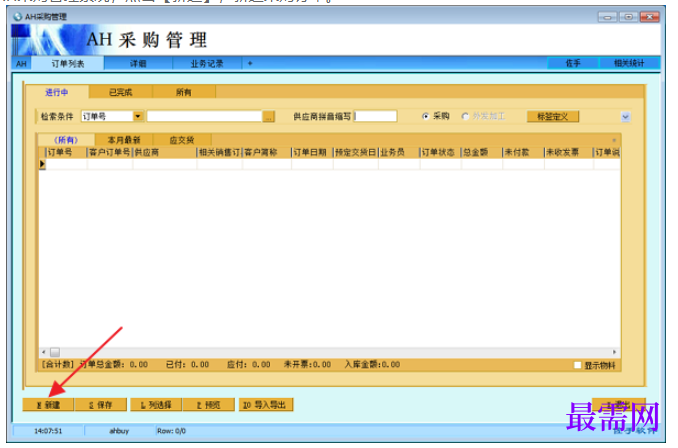
Task: Click the AH tab icon
Action: click(21, 64)
